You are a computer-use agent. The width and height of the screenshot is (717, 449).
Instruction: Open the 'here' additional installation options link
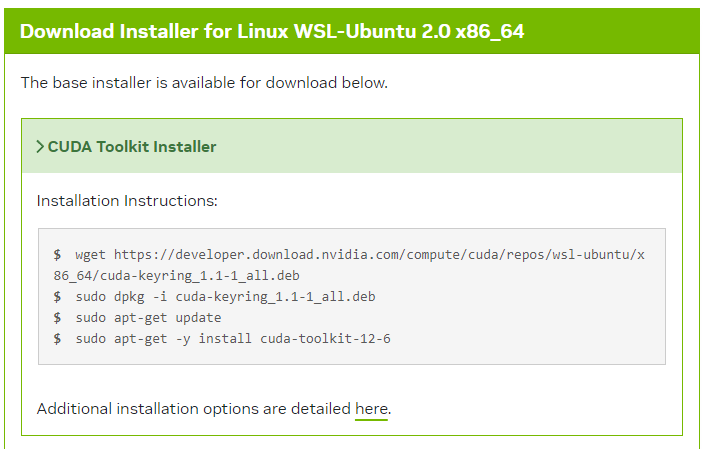371,408
